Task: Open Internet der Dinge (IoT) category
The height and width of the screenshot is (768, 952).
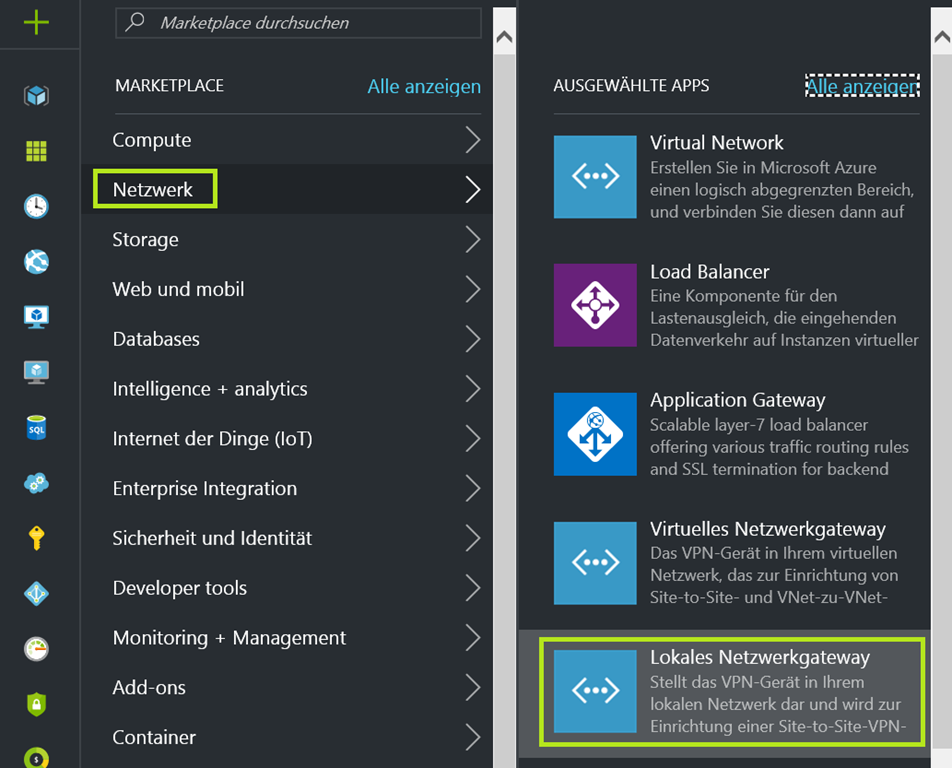Action: [212, 439]
